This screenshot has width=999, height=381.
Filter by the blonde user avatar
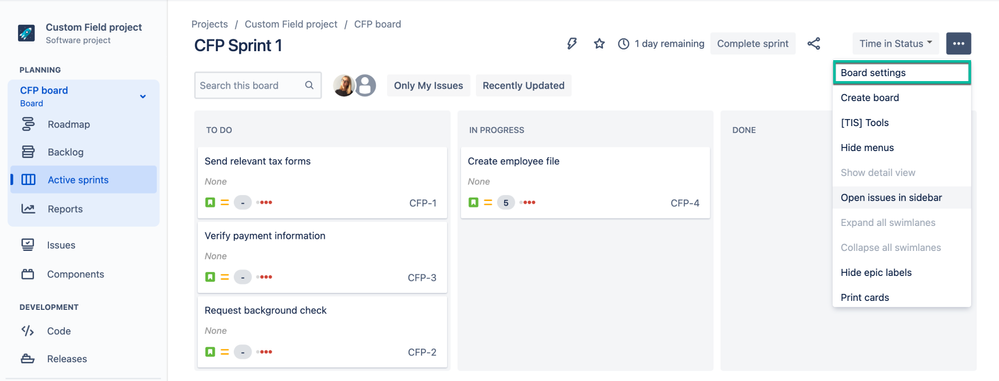pos(344,85)
